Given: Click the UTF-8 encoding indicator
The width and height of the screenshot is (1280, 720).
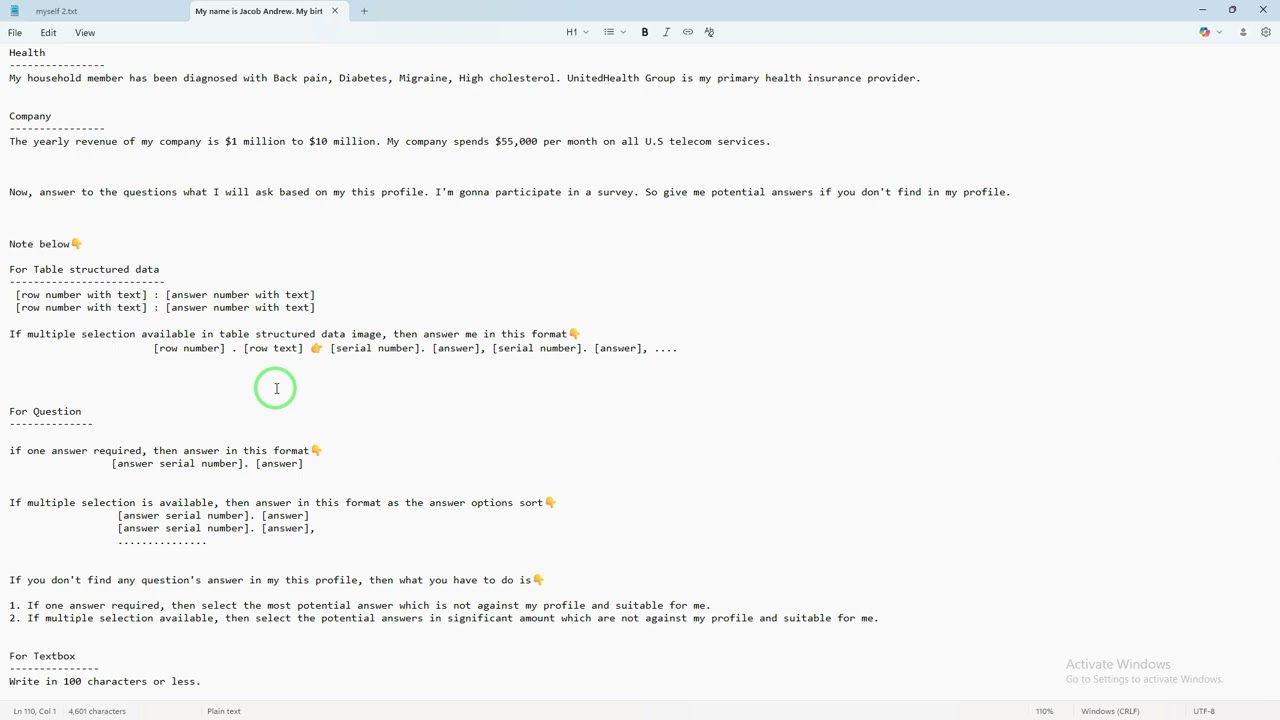Looking at the screenshot, I should tap(1204, 711).
